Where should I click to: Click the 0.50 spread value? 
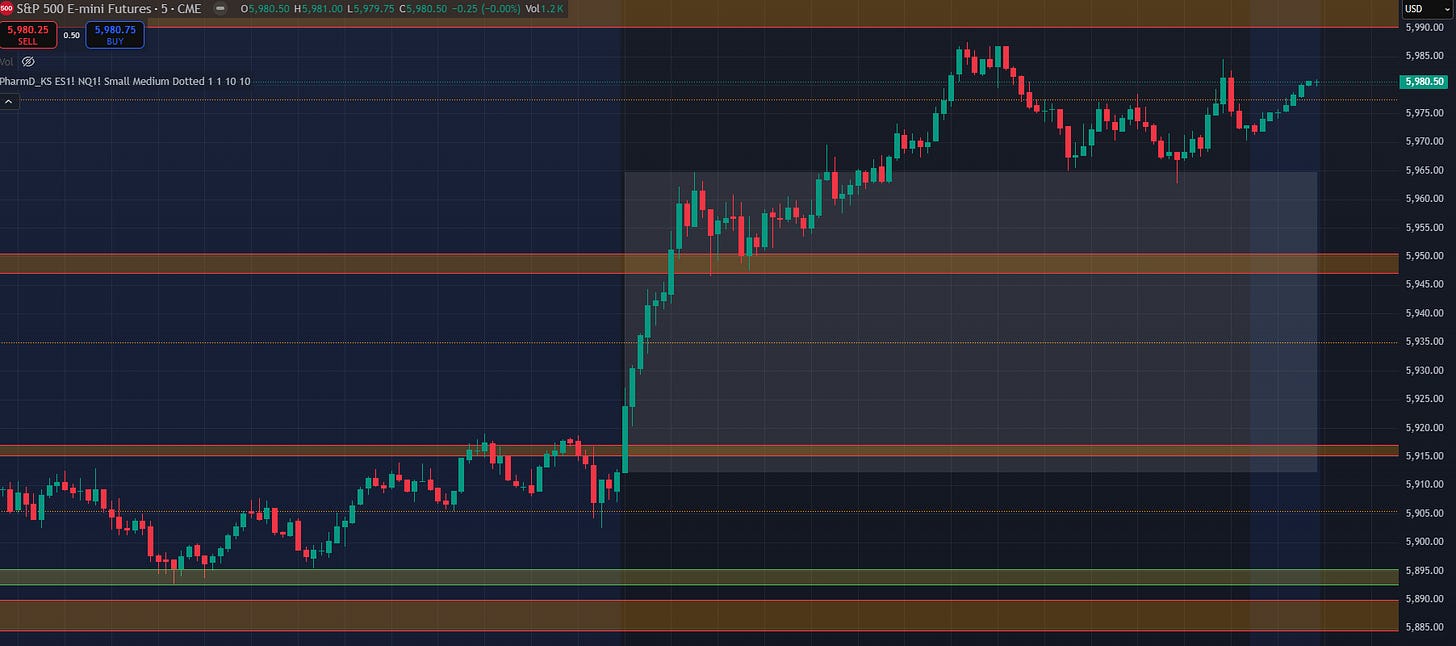click(71, 35)
